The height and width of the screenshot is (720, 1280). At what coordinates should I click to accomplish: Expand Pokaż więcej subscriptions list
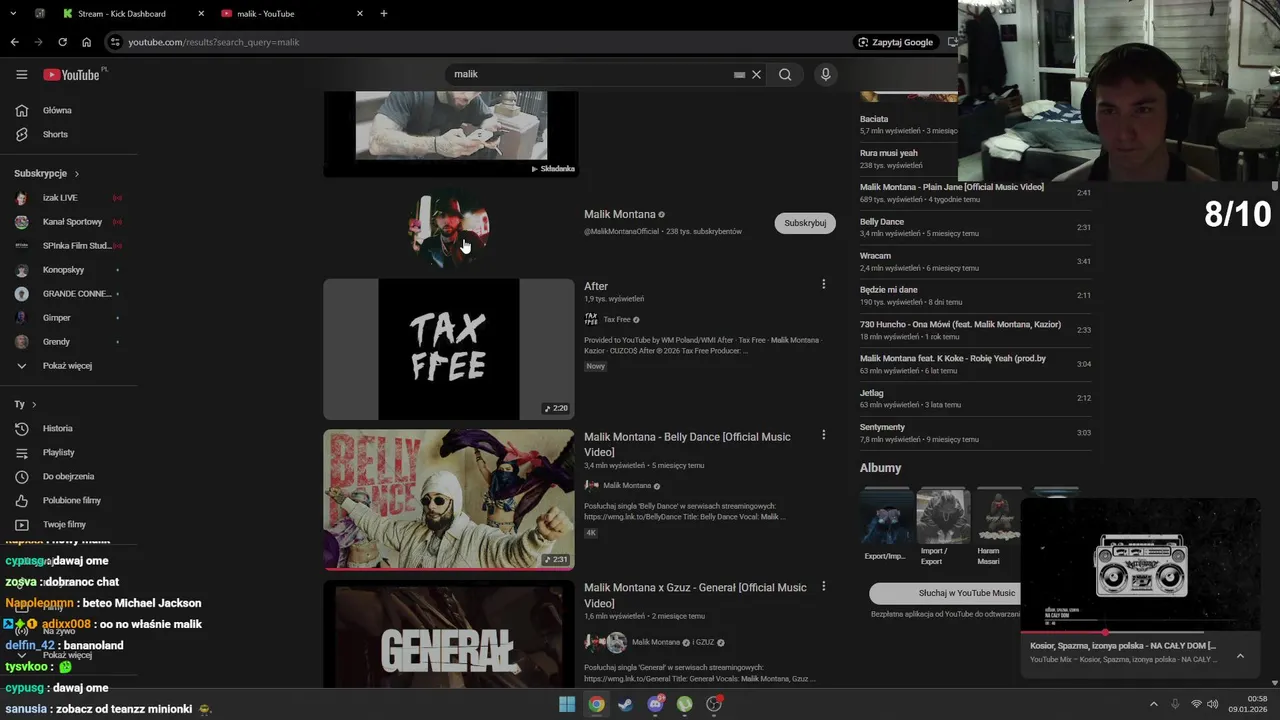tap(69, 366)
